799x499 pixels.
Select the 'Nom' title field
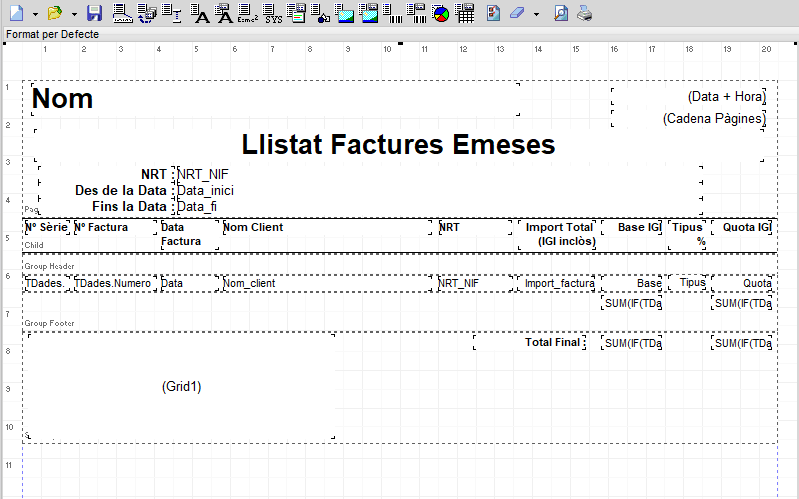275,99
